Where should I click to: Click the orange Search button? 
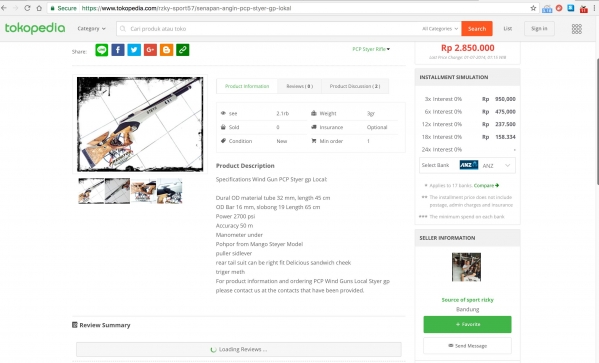[477, 29]
